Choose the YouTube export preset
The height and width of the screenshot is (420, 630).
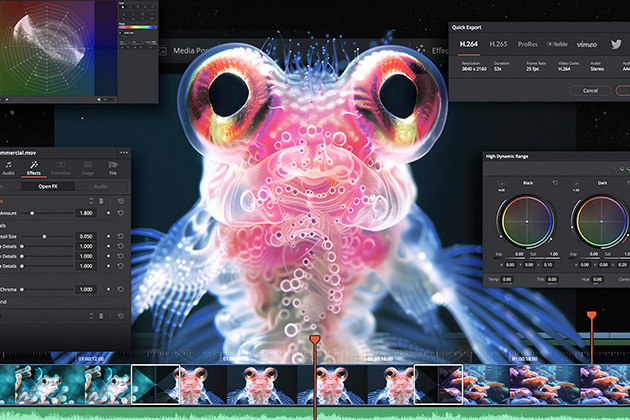click(557, 44)
